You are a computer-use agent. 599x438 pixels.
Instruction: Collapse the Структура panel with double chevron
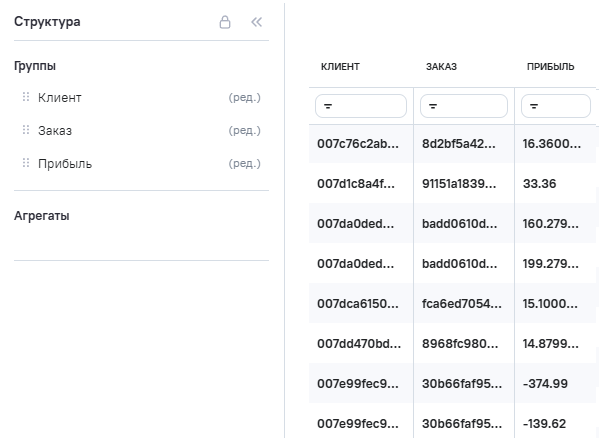[x=256, y=22]
